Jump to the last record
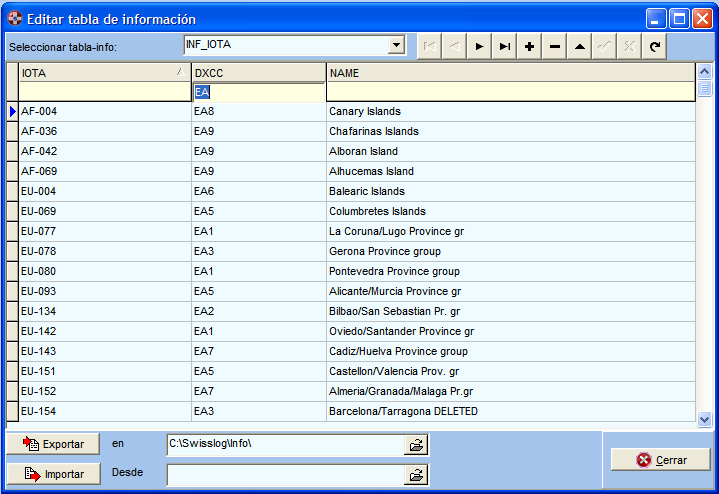This screenshot has height=494, width=719. tap(505, 47)
